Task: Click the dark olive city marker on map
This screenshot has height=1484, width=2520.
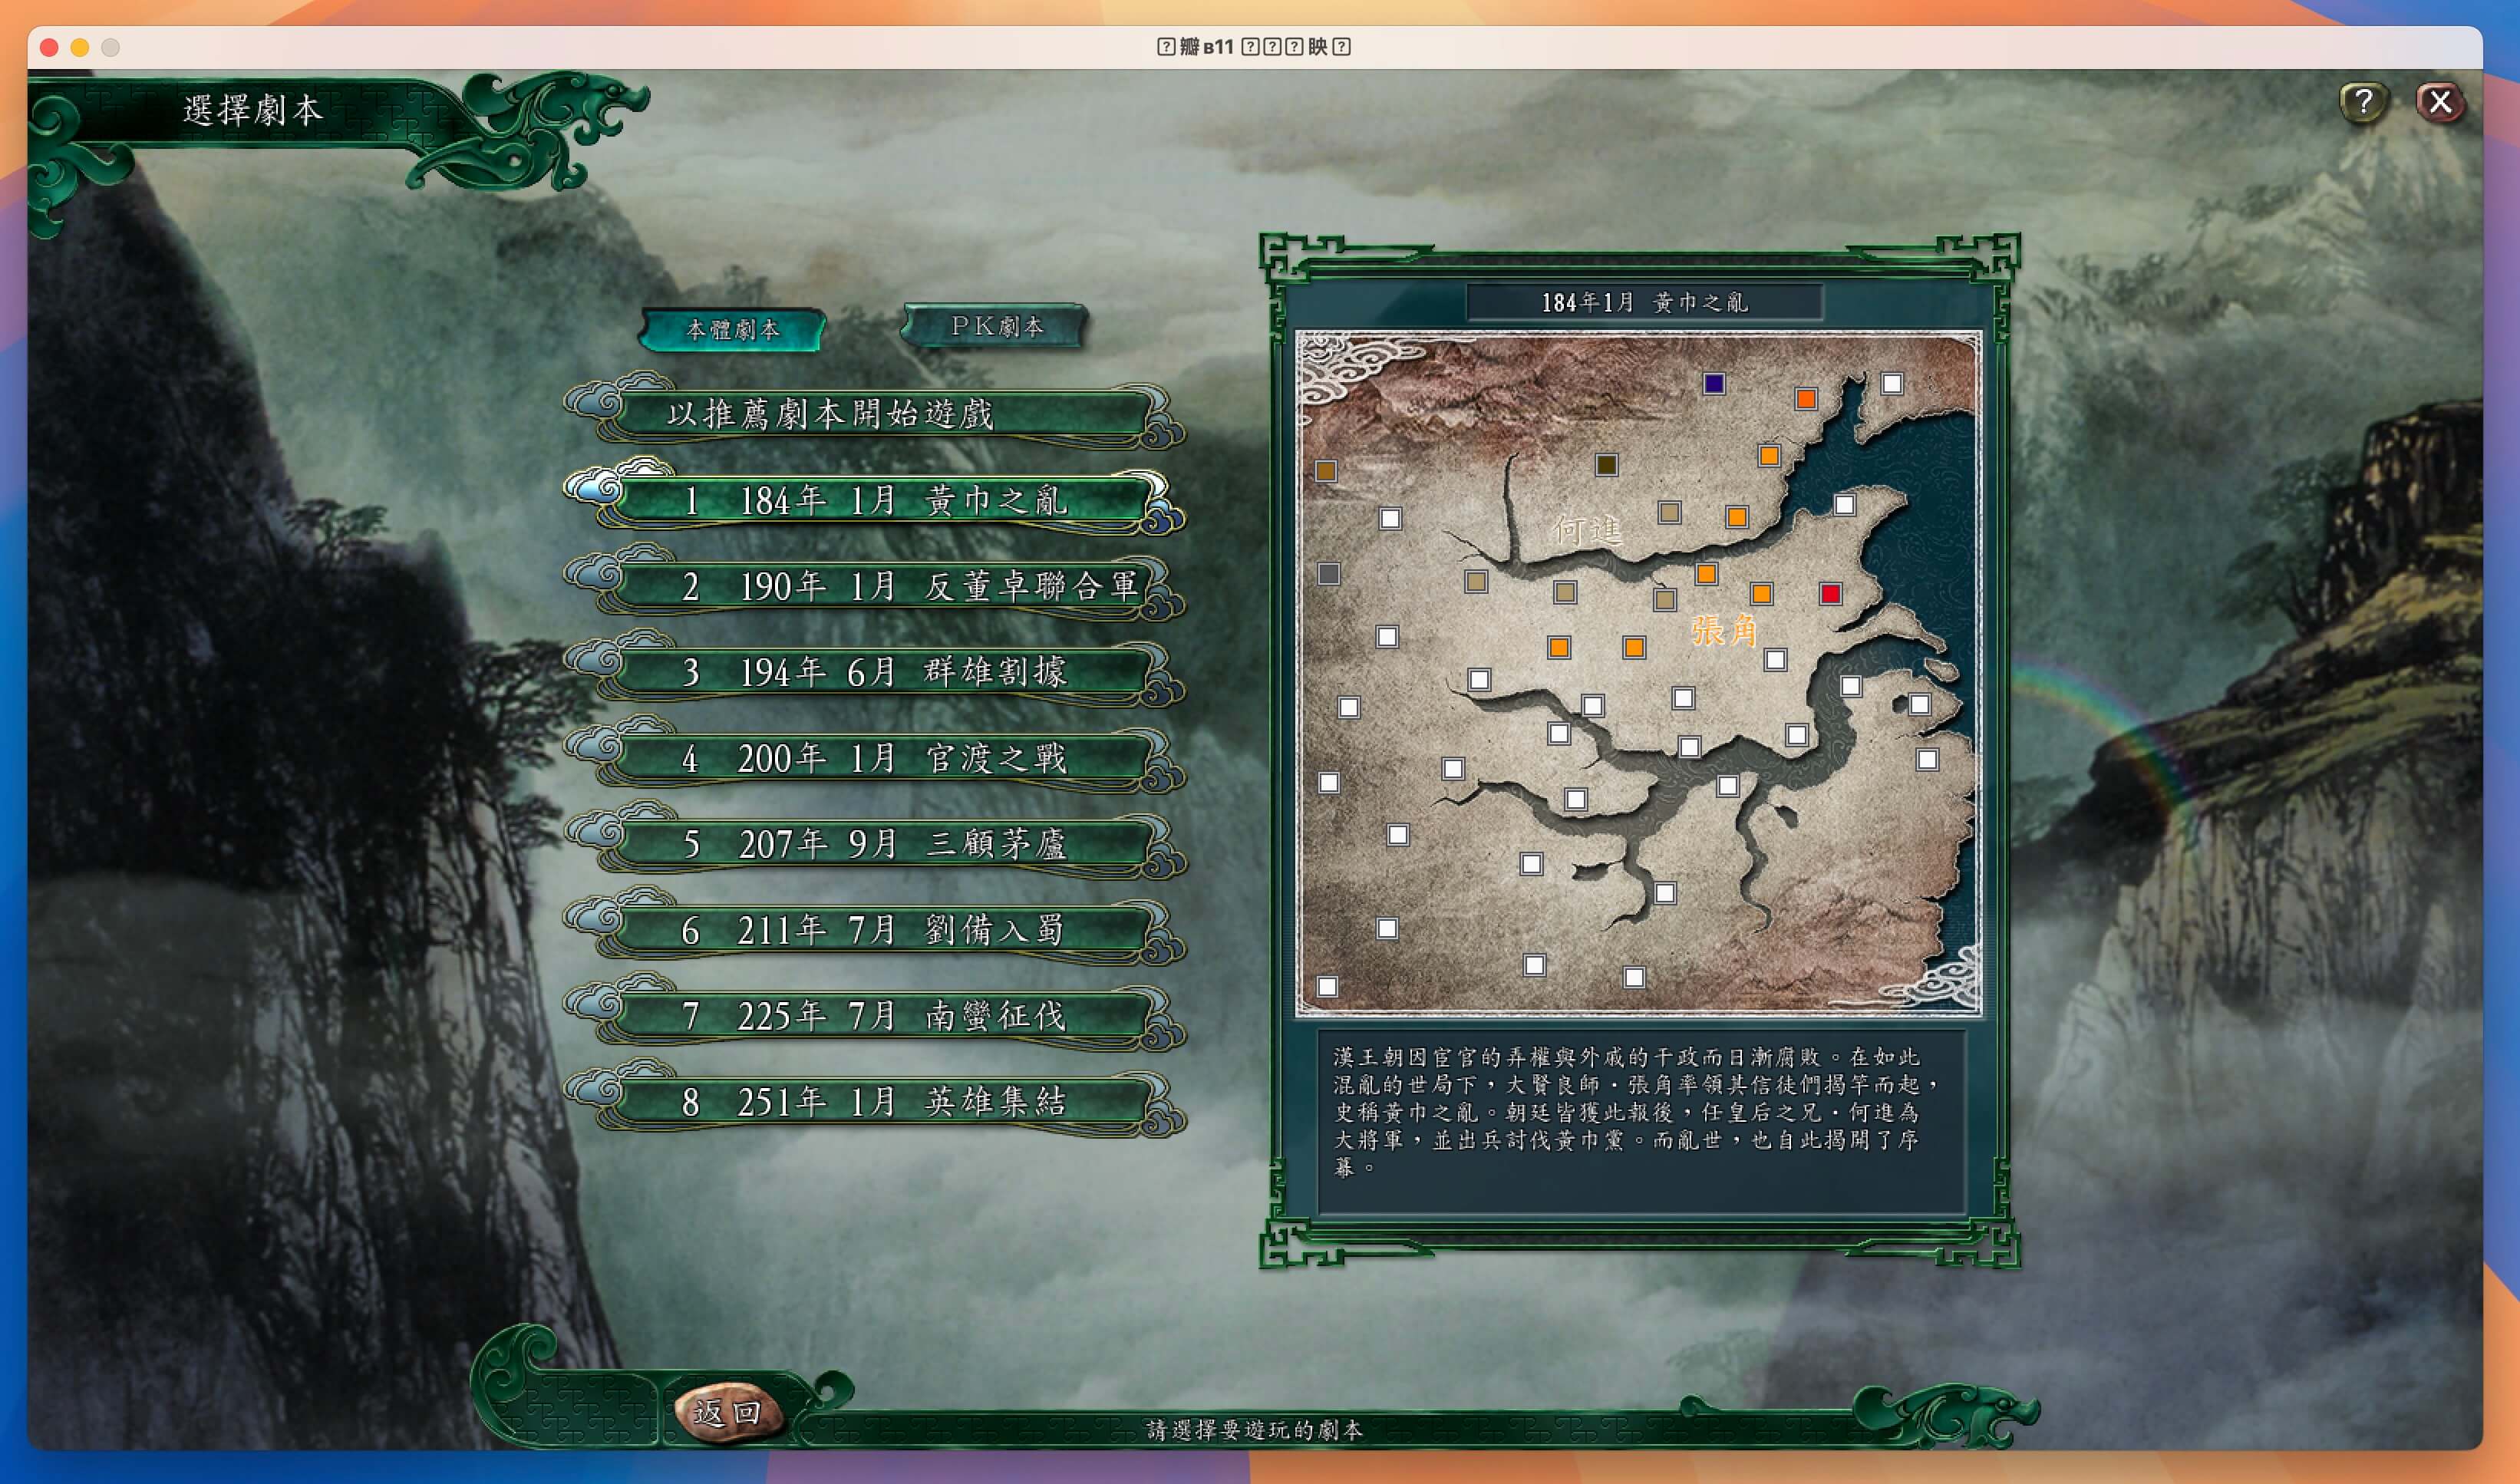Action: pos(1607,465)
